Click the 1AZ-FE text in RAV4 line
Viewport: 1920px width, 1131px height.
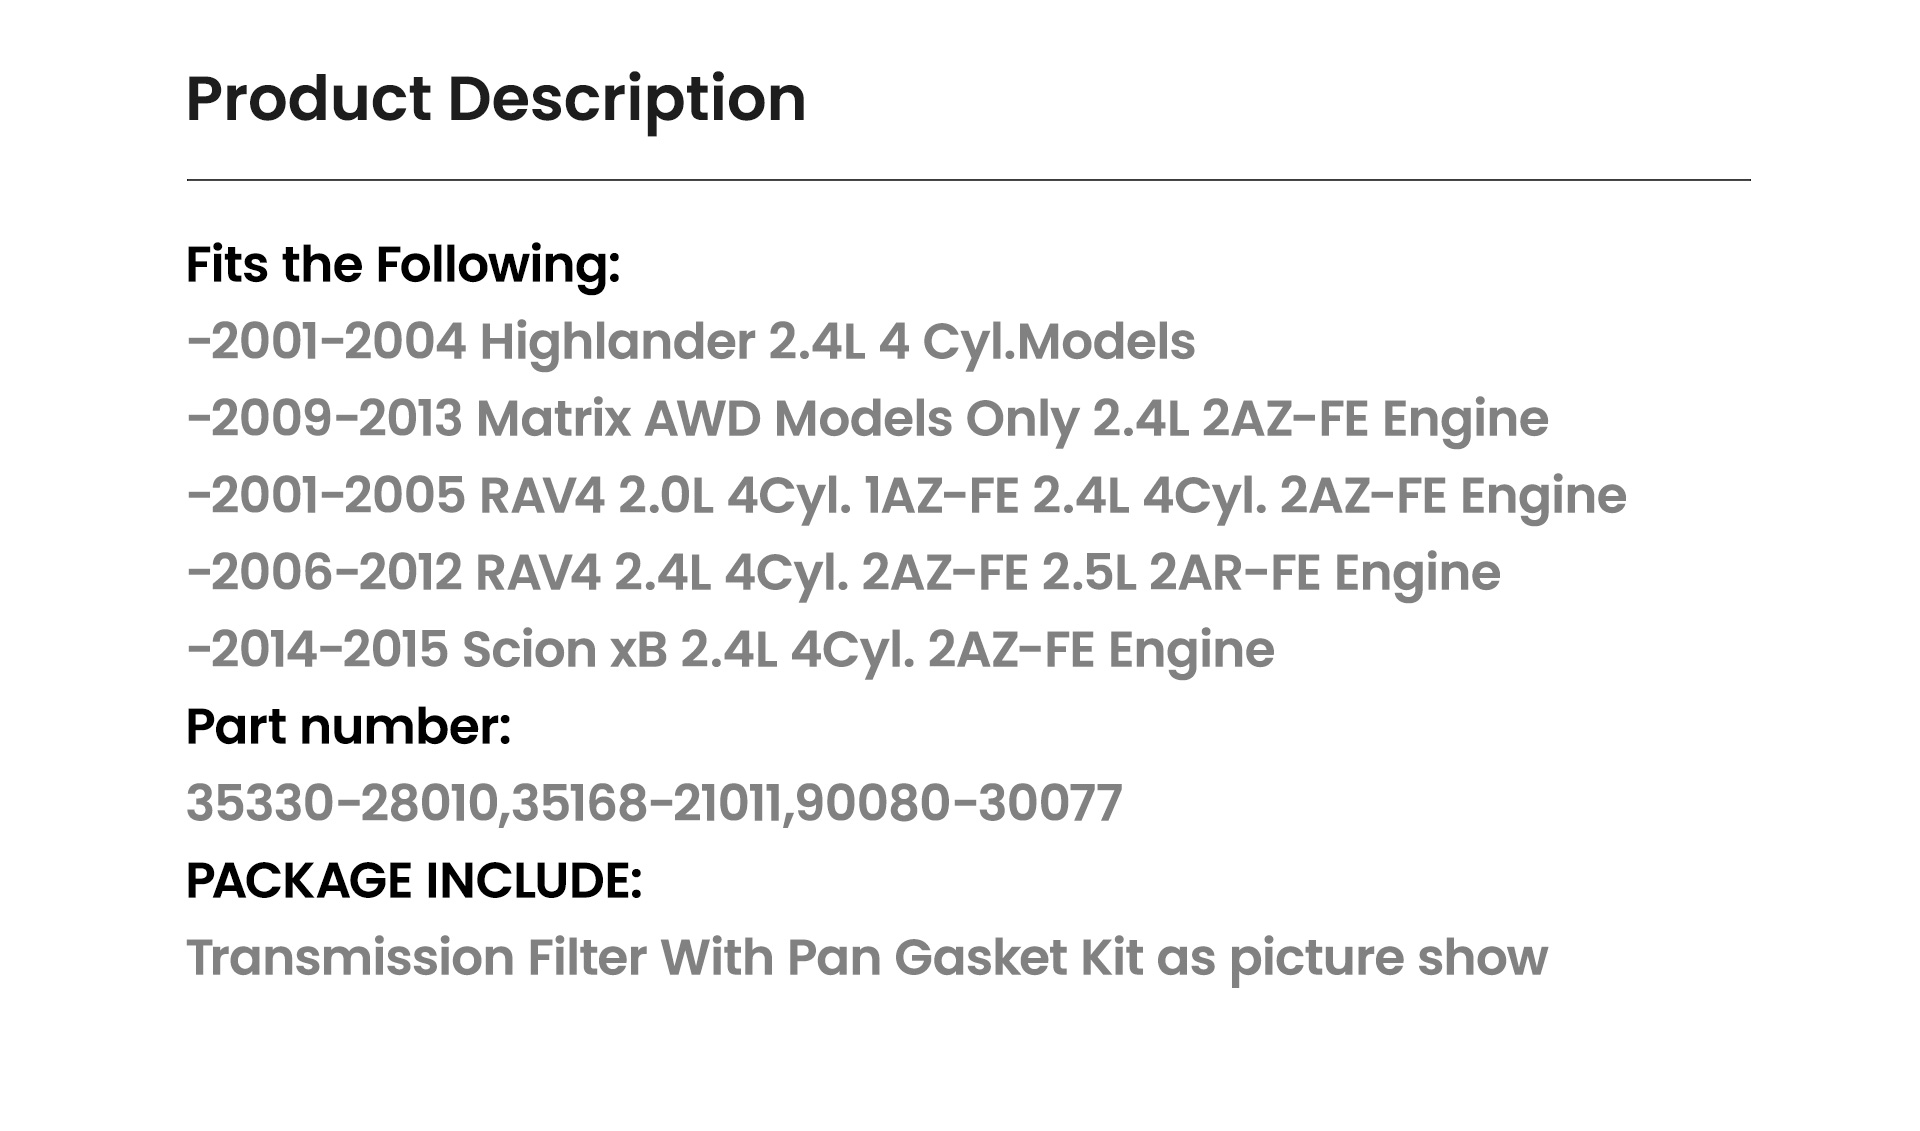pos(941,496)
